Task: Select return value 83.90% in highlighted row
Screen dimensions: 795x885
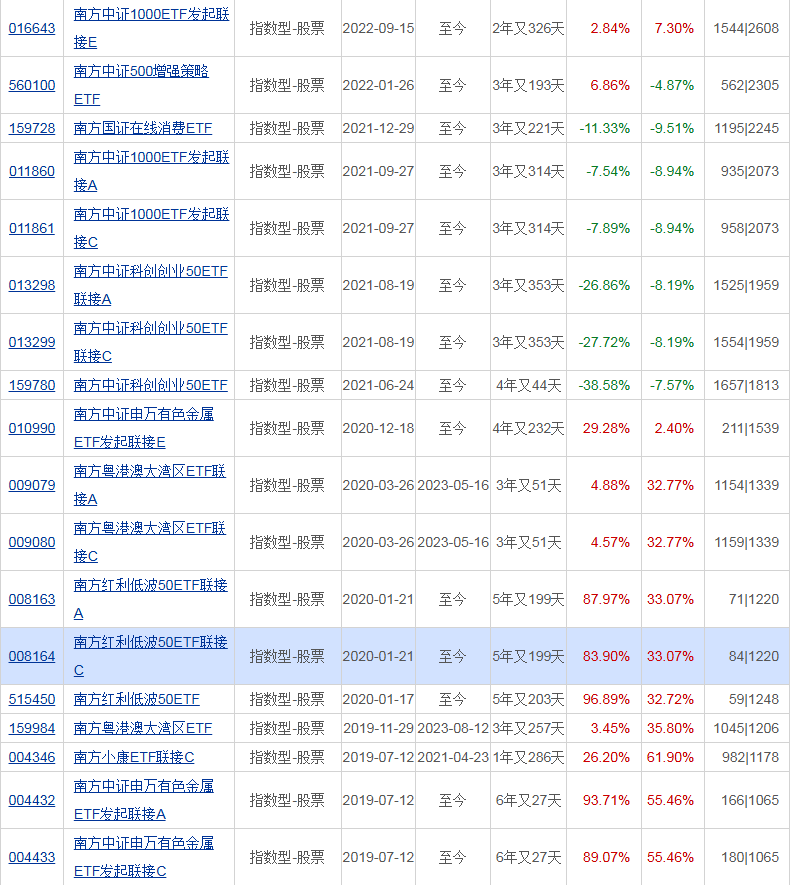Action: click(606, 656)
